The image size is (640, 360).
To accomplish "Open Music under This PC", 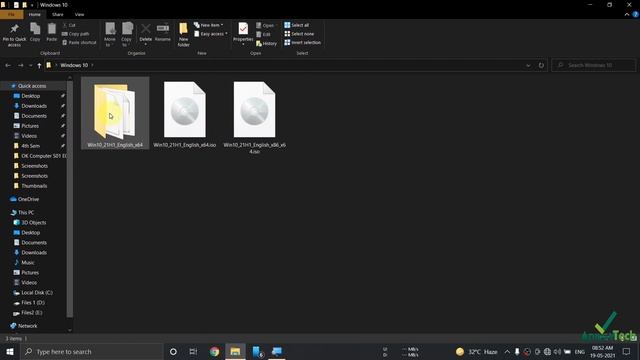I will (x=28, y=263).
